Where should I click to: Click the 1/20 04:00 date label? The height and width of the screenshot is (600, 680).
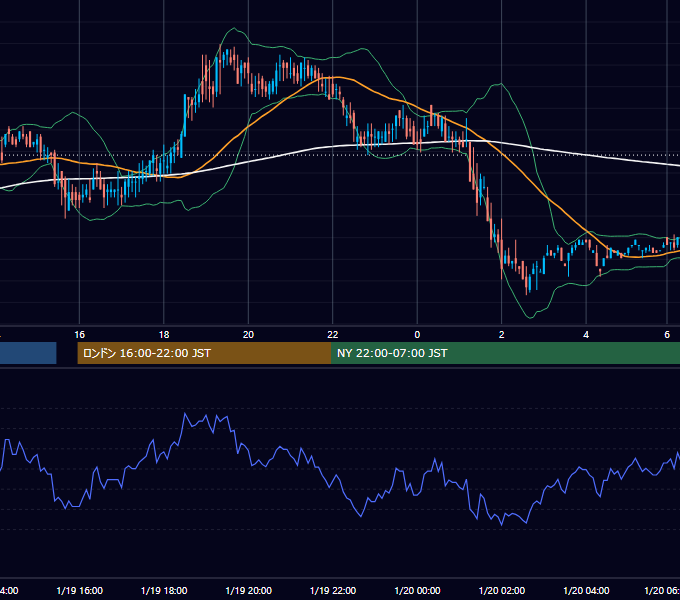click(x=586, y=591)
